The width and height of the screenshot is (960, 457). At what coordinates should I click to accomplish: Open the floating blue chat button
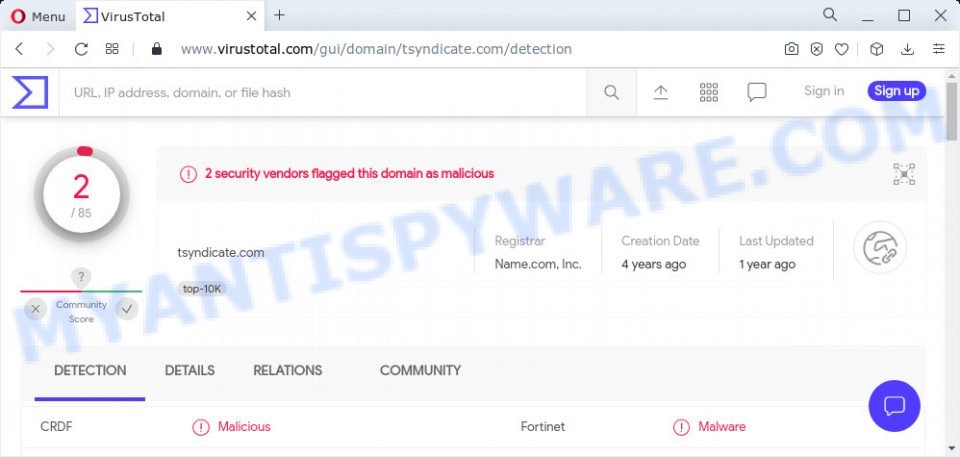click(894, 406)
